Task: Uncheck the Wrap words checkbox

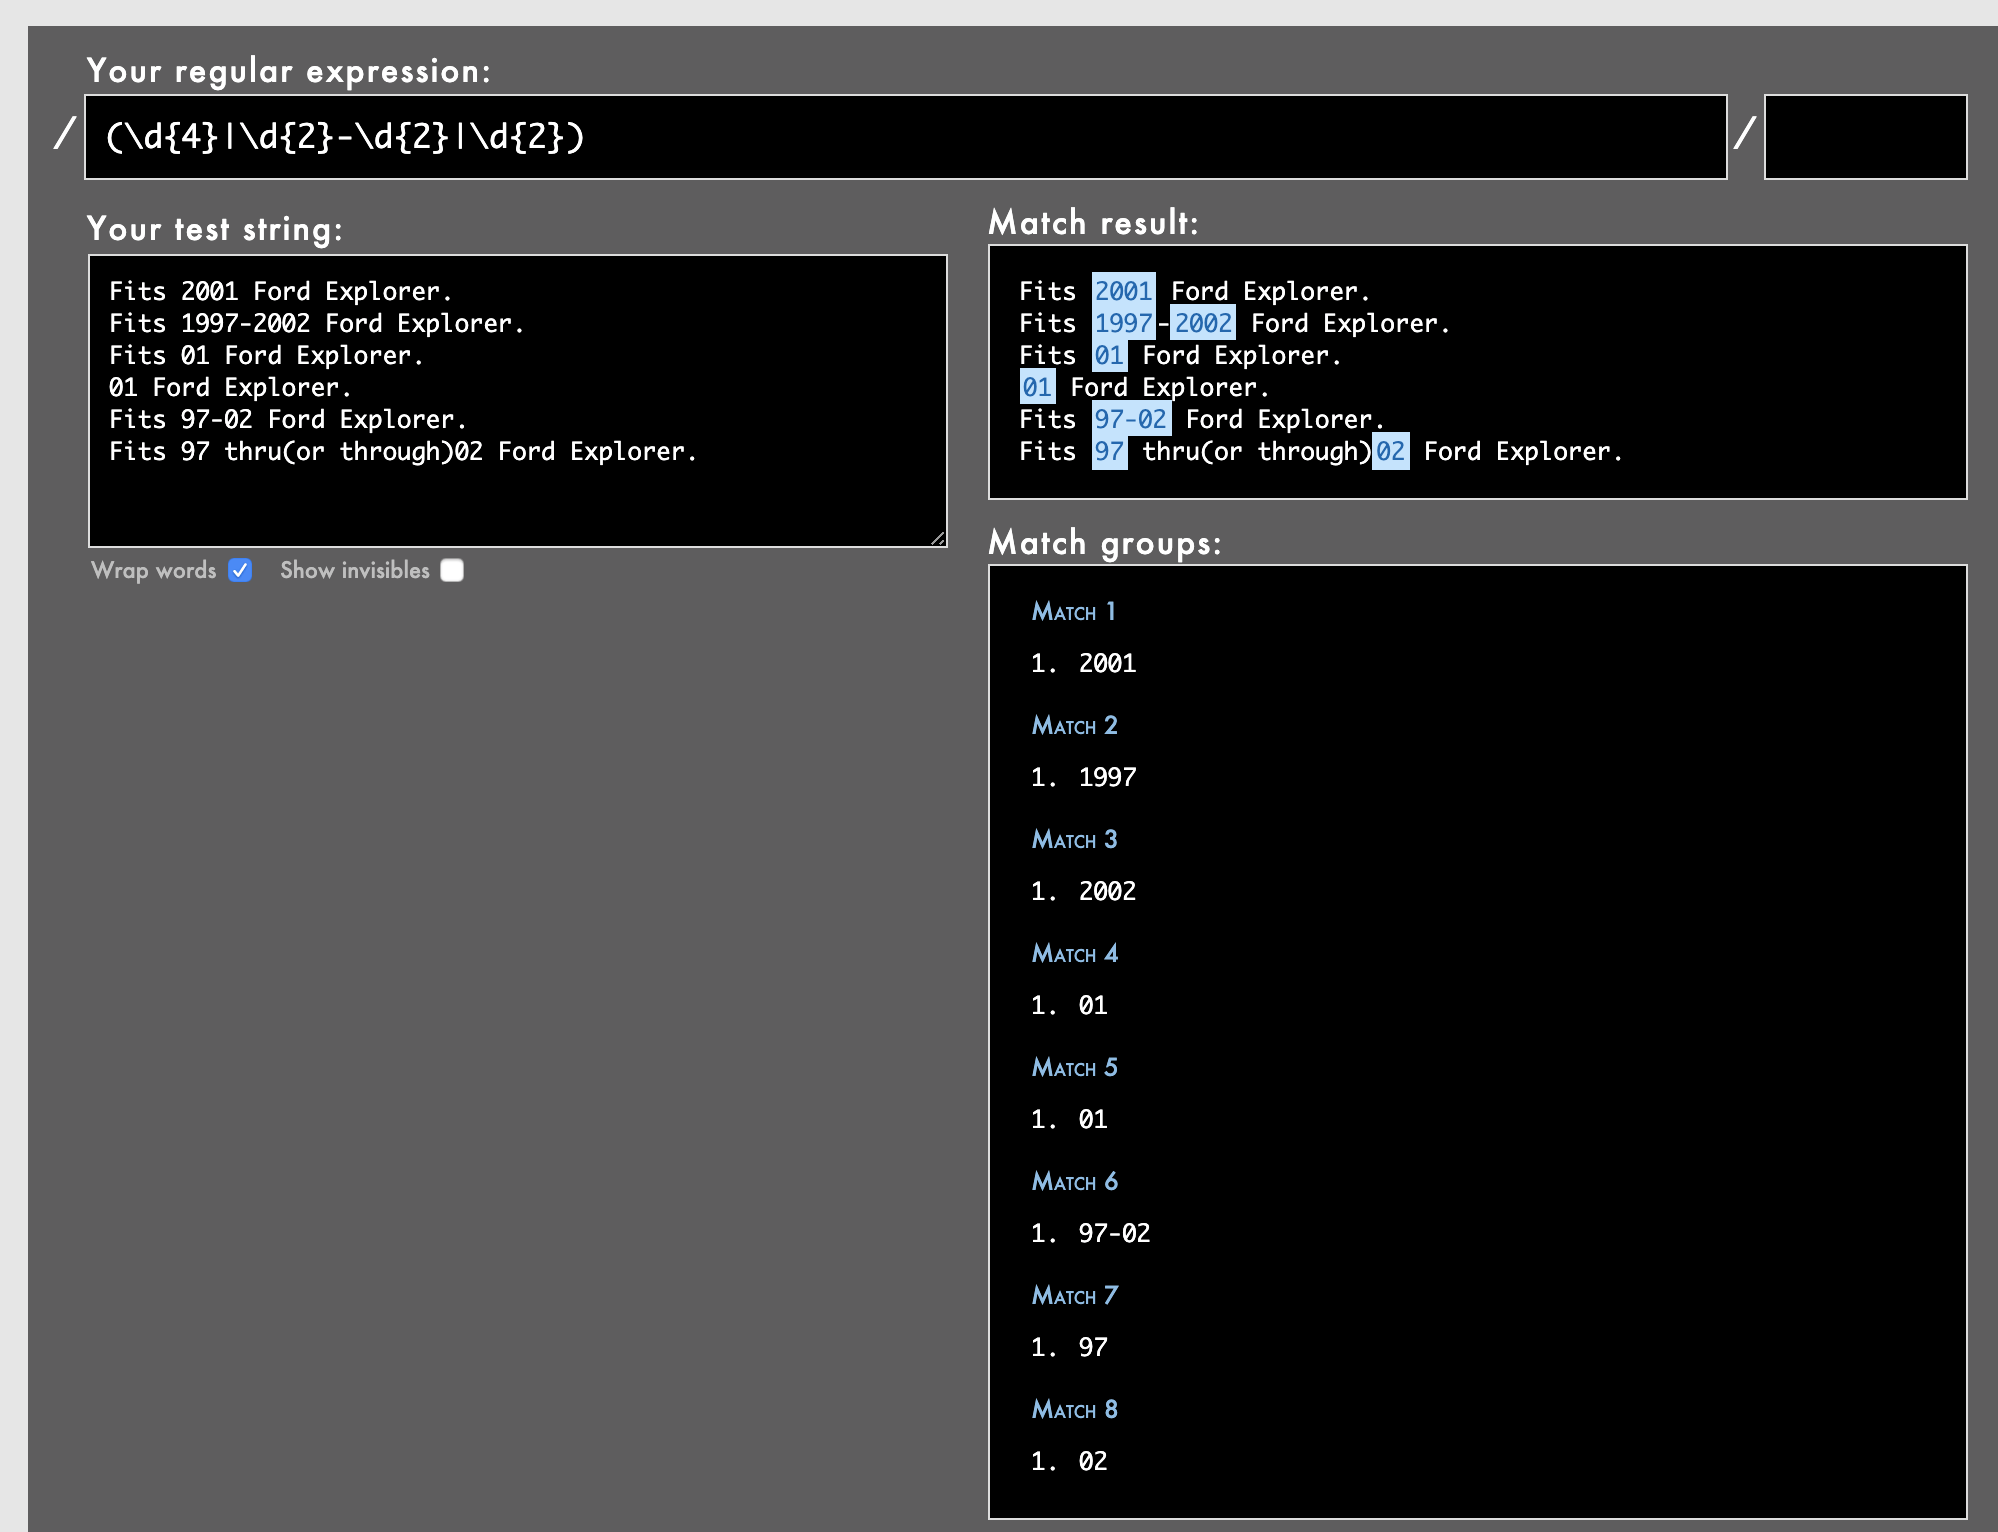Action: tap(240, 570)
